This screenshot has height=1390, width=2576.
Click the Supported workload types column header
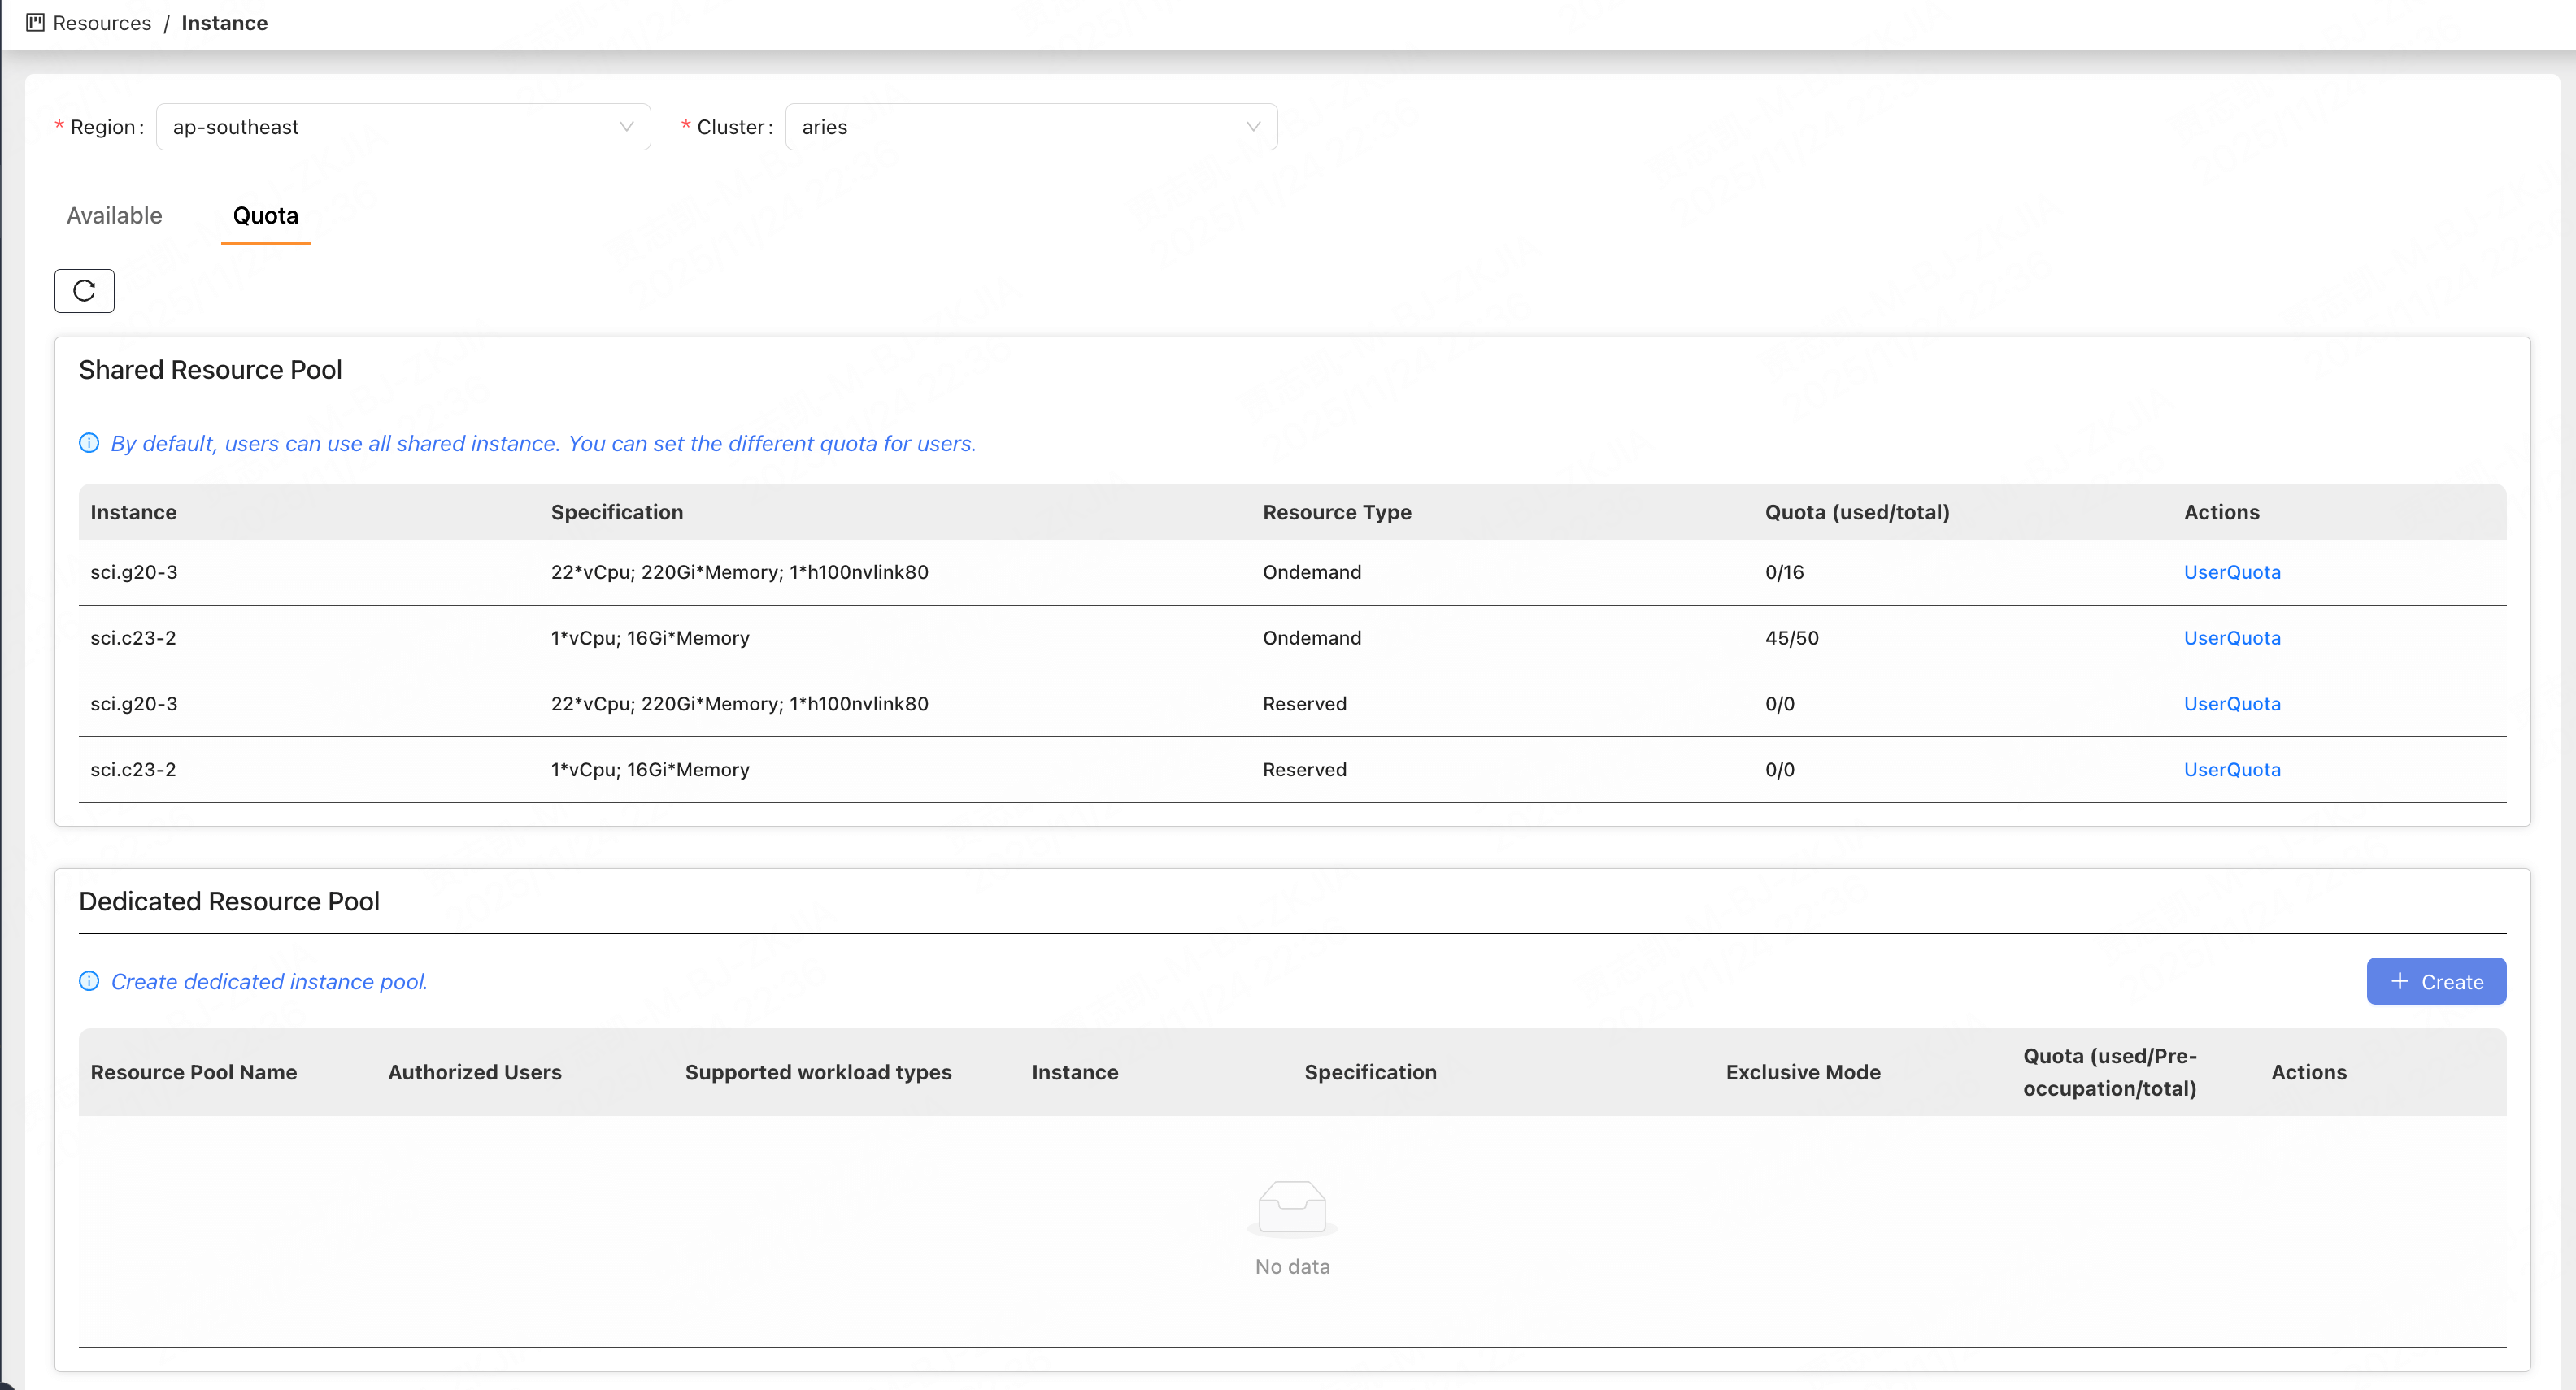click(x=818, y=1072)
